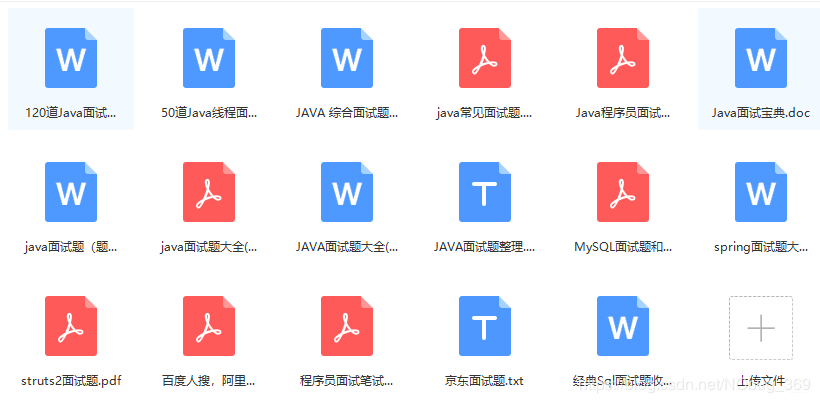
Task: Select the Java程序员面试 PDF icon
Action: (x=623, y=58)
